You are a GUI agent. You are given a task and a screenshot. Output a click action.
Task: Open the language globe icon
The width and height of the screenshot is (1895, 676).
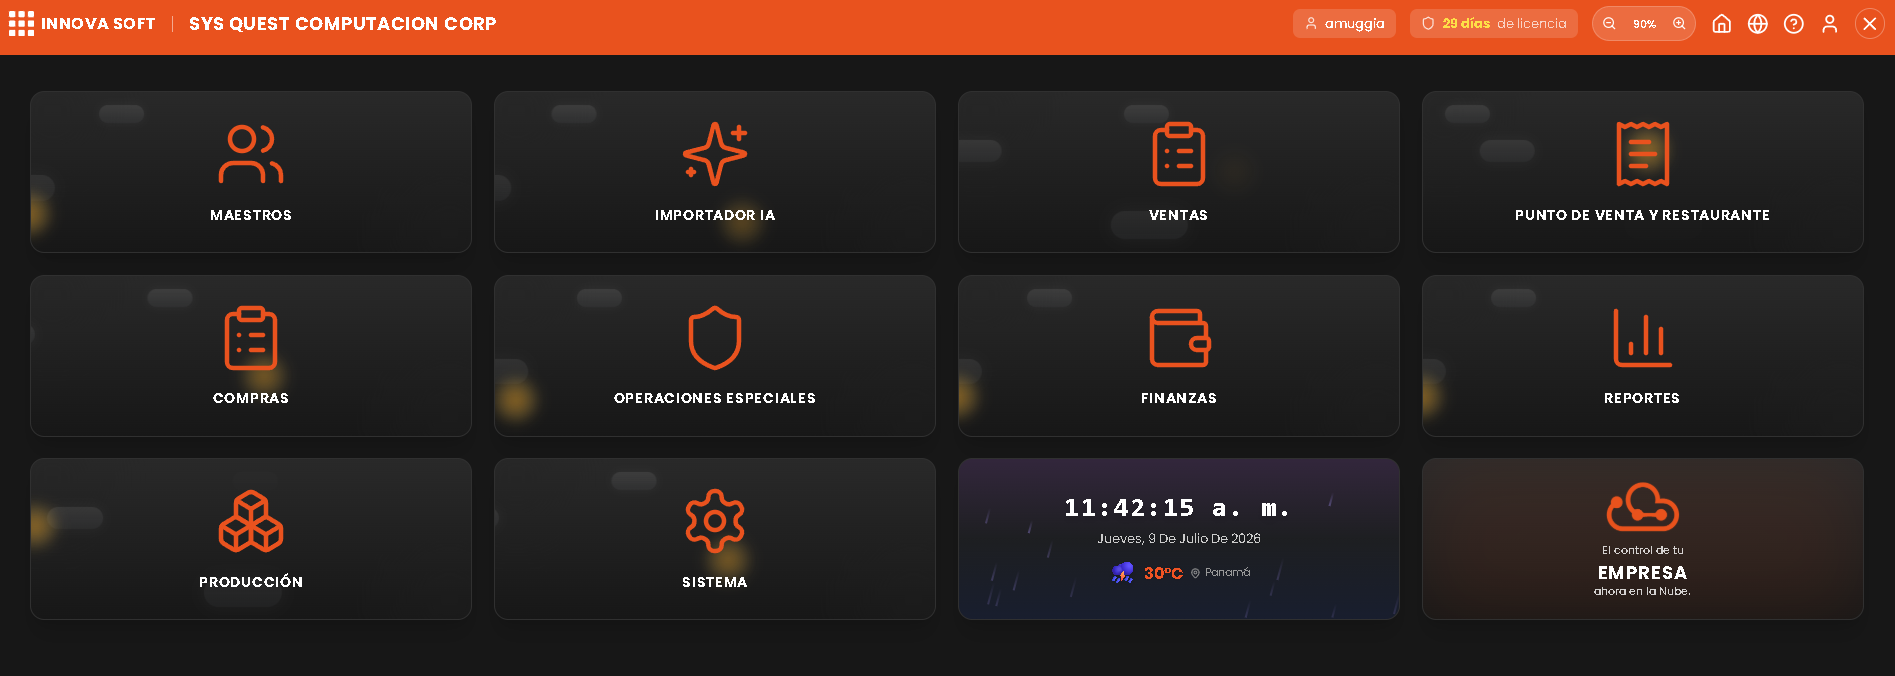pyautogui.click(x=1757, y=23)
